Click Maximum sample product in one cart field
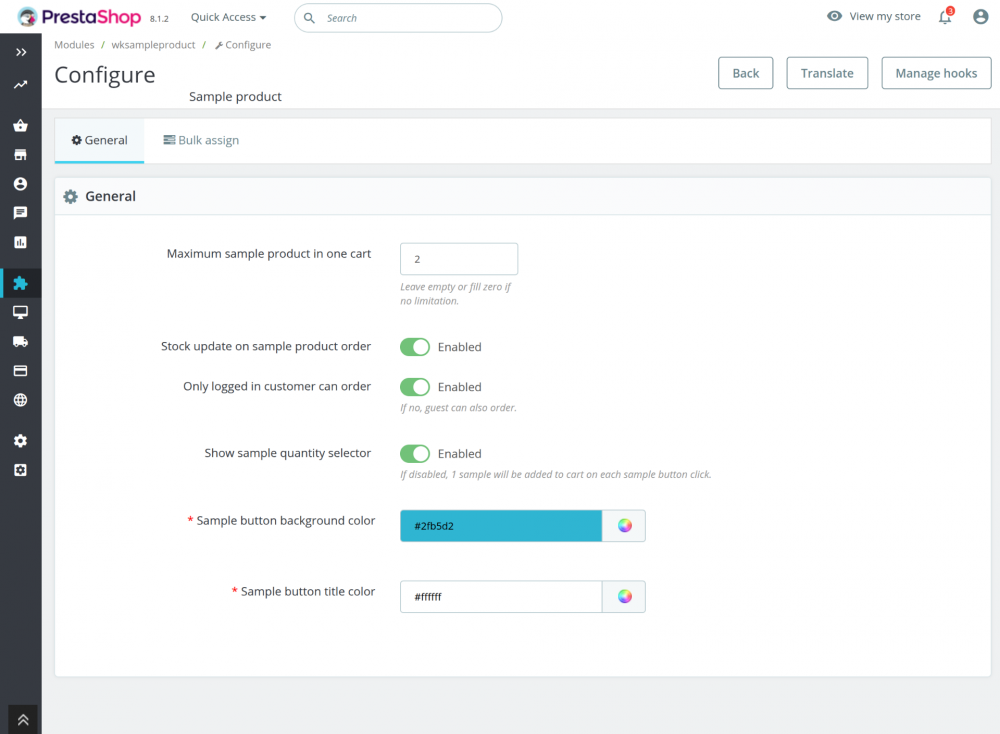Image resolution: width=1000 pixels, height=734 pixels. [x=459, y=259]
